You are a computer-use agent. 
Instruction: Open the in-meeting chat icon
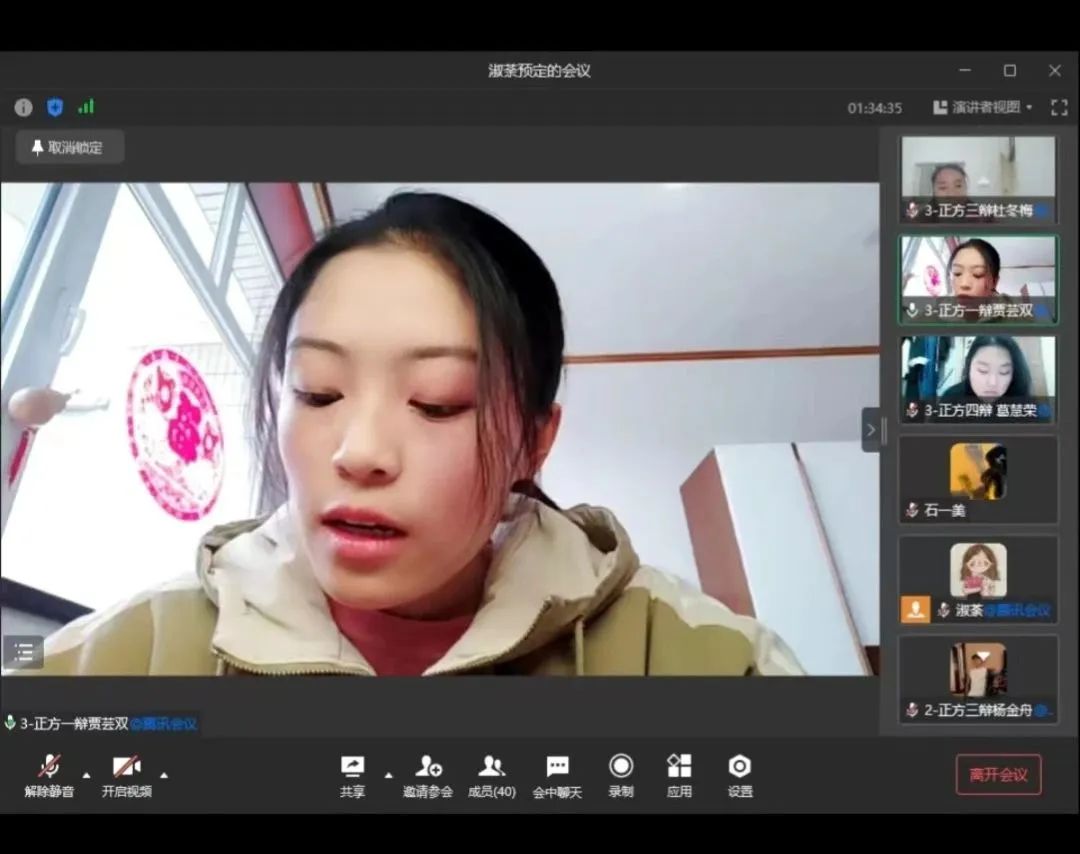pos(557,776)
